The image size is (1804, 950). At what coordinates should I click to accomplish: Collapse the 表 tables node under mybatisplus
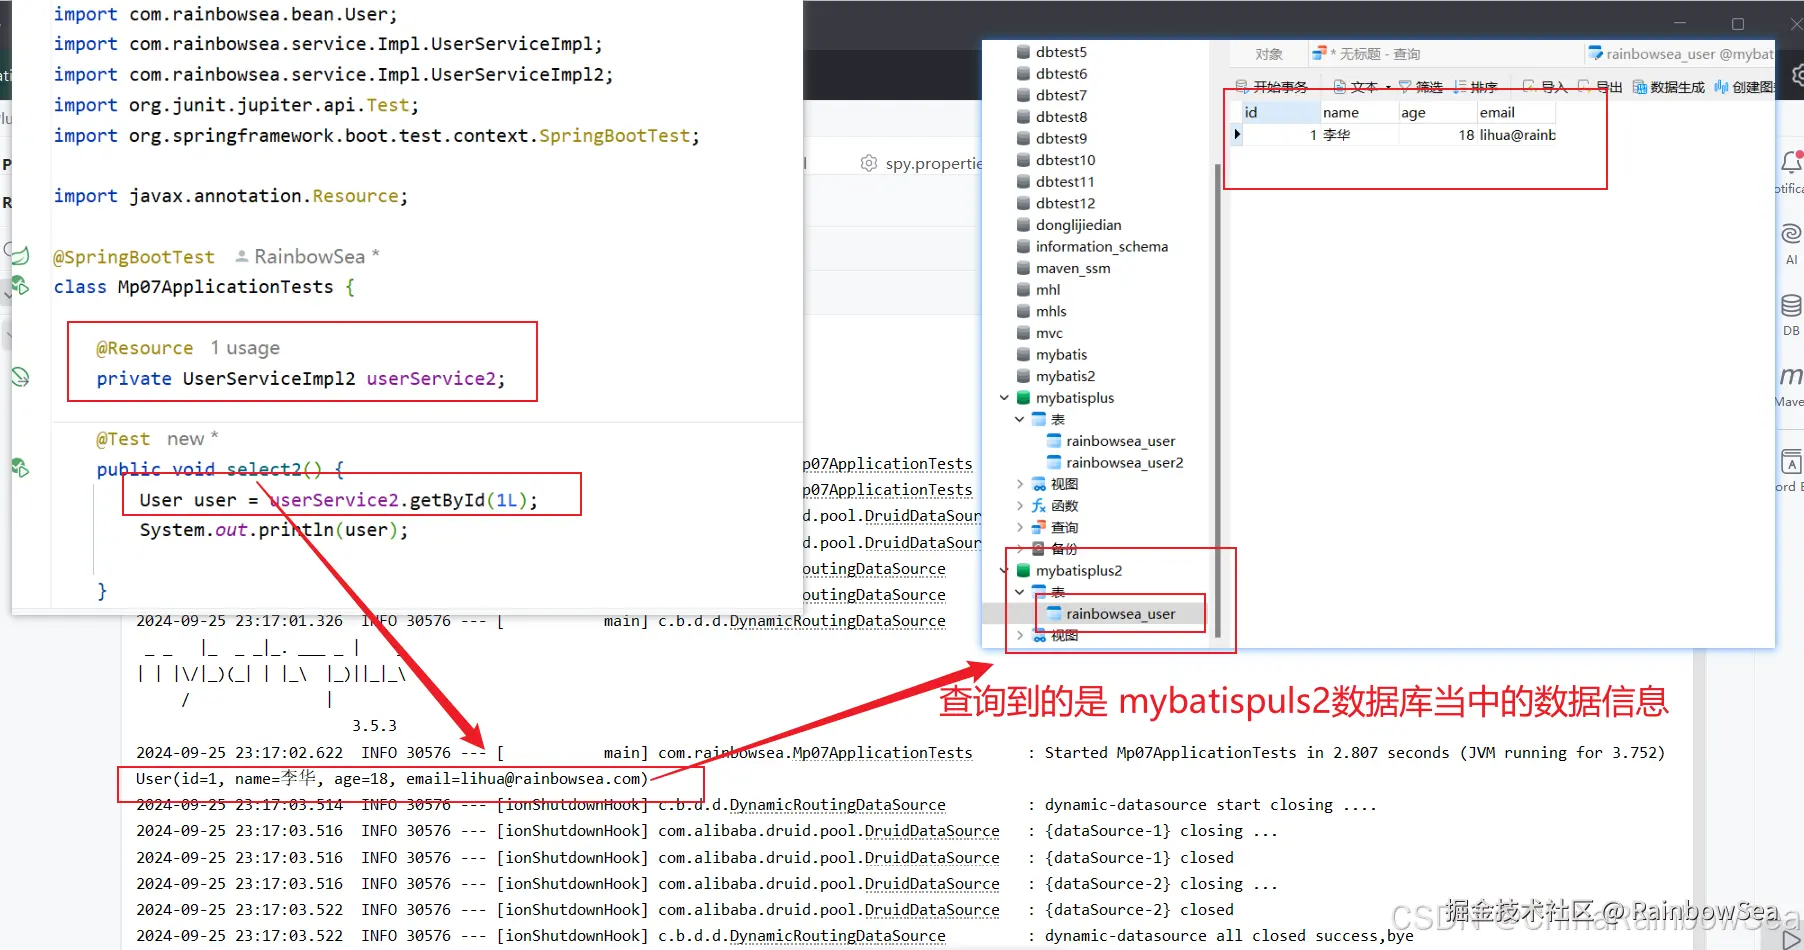point(1019,420)
